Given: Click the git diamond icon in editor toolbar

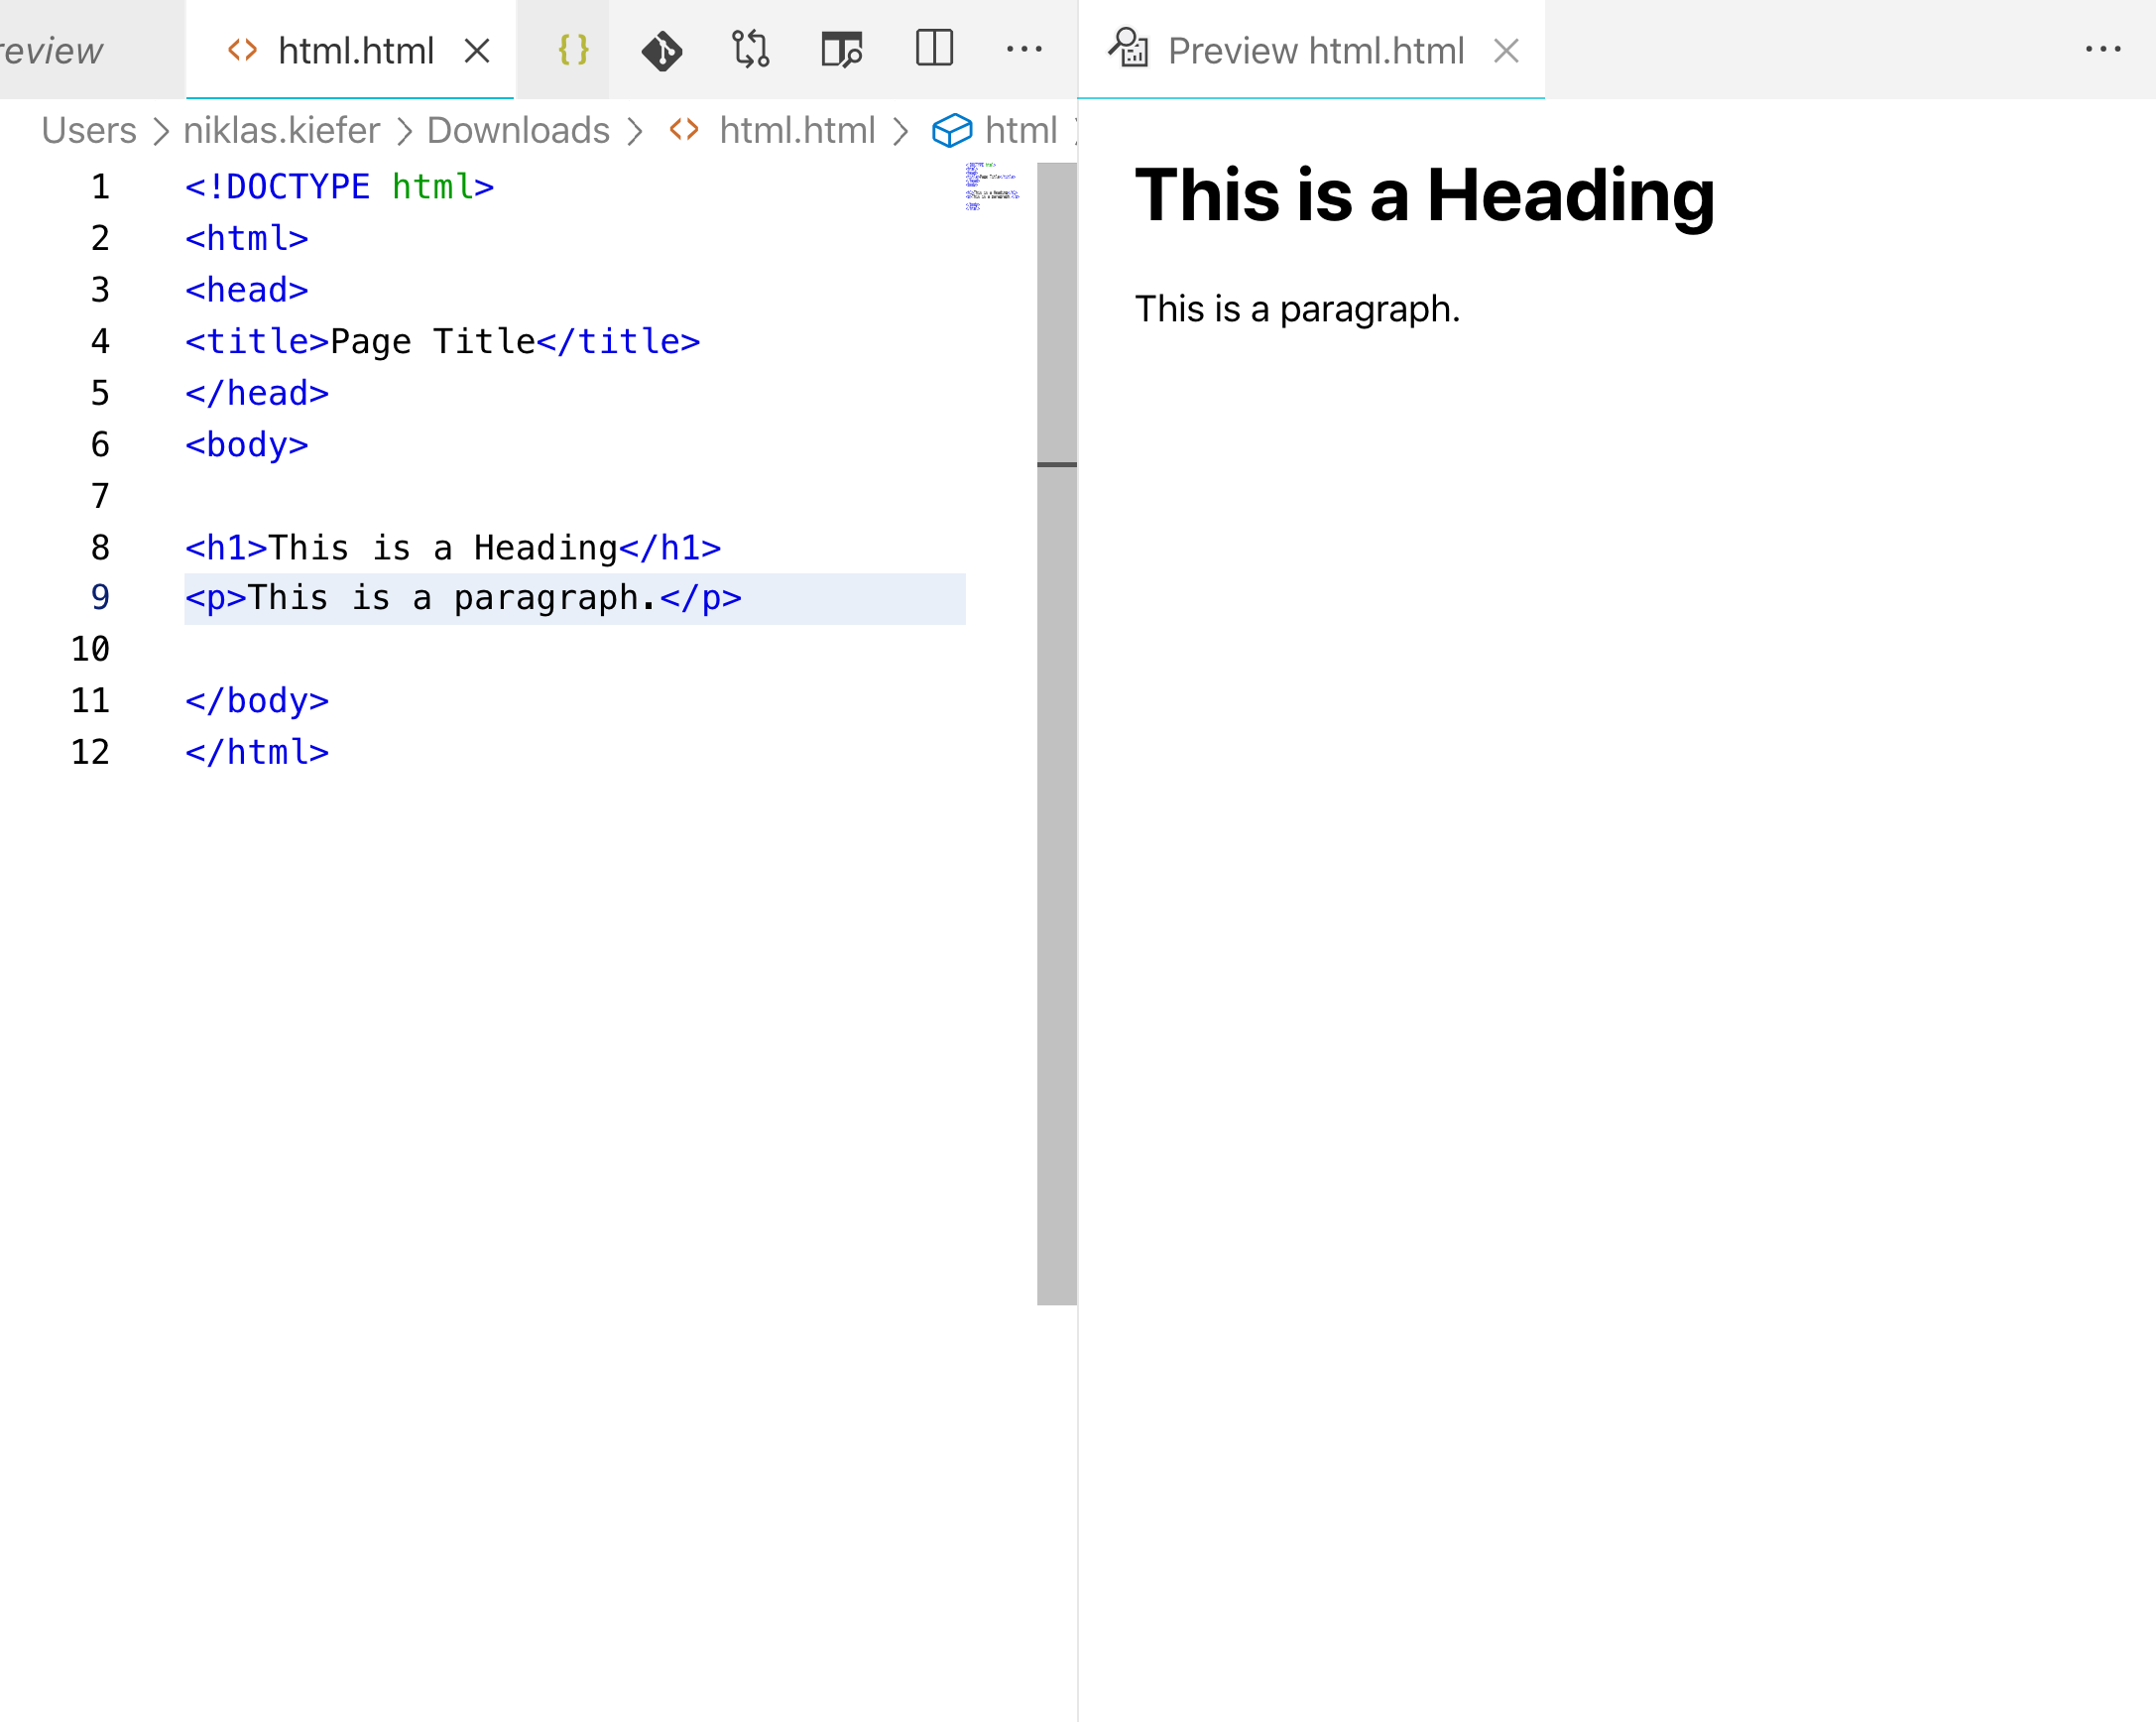Looking at the screenshot, I should [x=661, y=50].
